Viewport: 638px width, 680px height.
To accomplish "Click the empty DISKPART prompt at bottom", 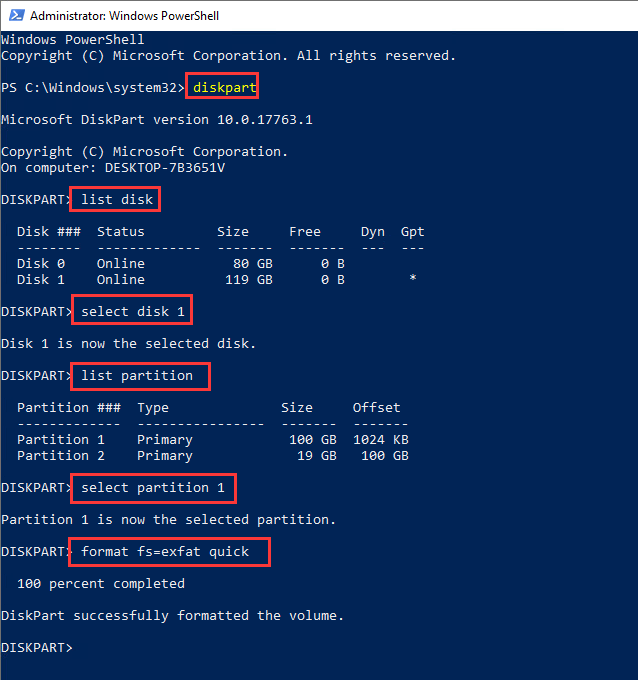I will click(37, 648).
